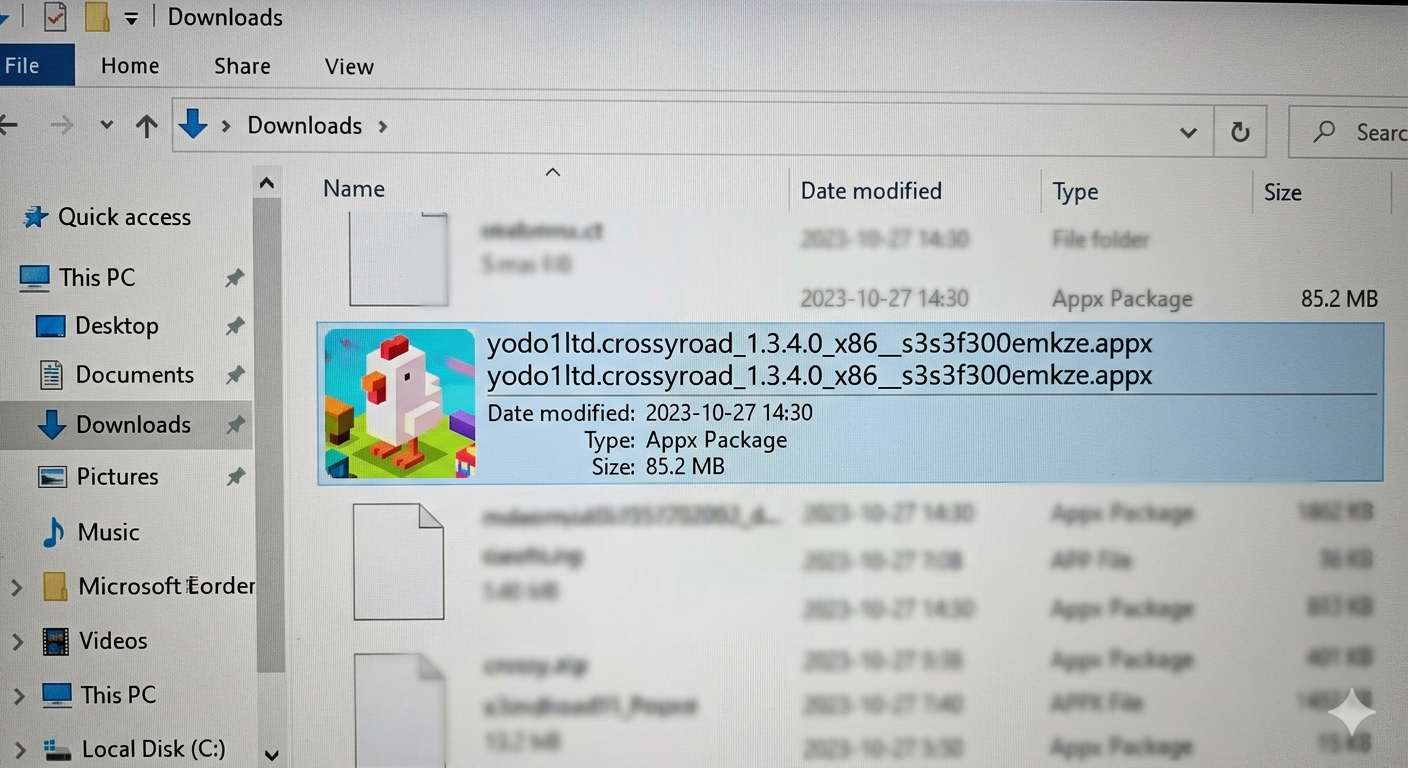The height and width of the screenshot is (768, 1408).
Task: Sort files by Date modified column
Action: click(871, 191)
